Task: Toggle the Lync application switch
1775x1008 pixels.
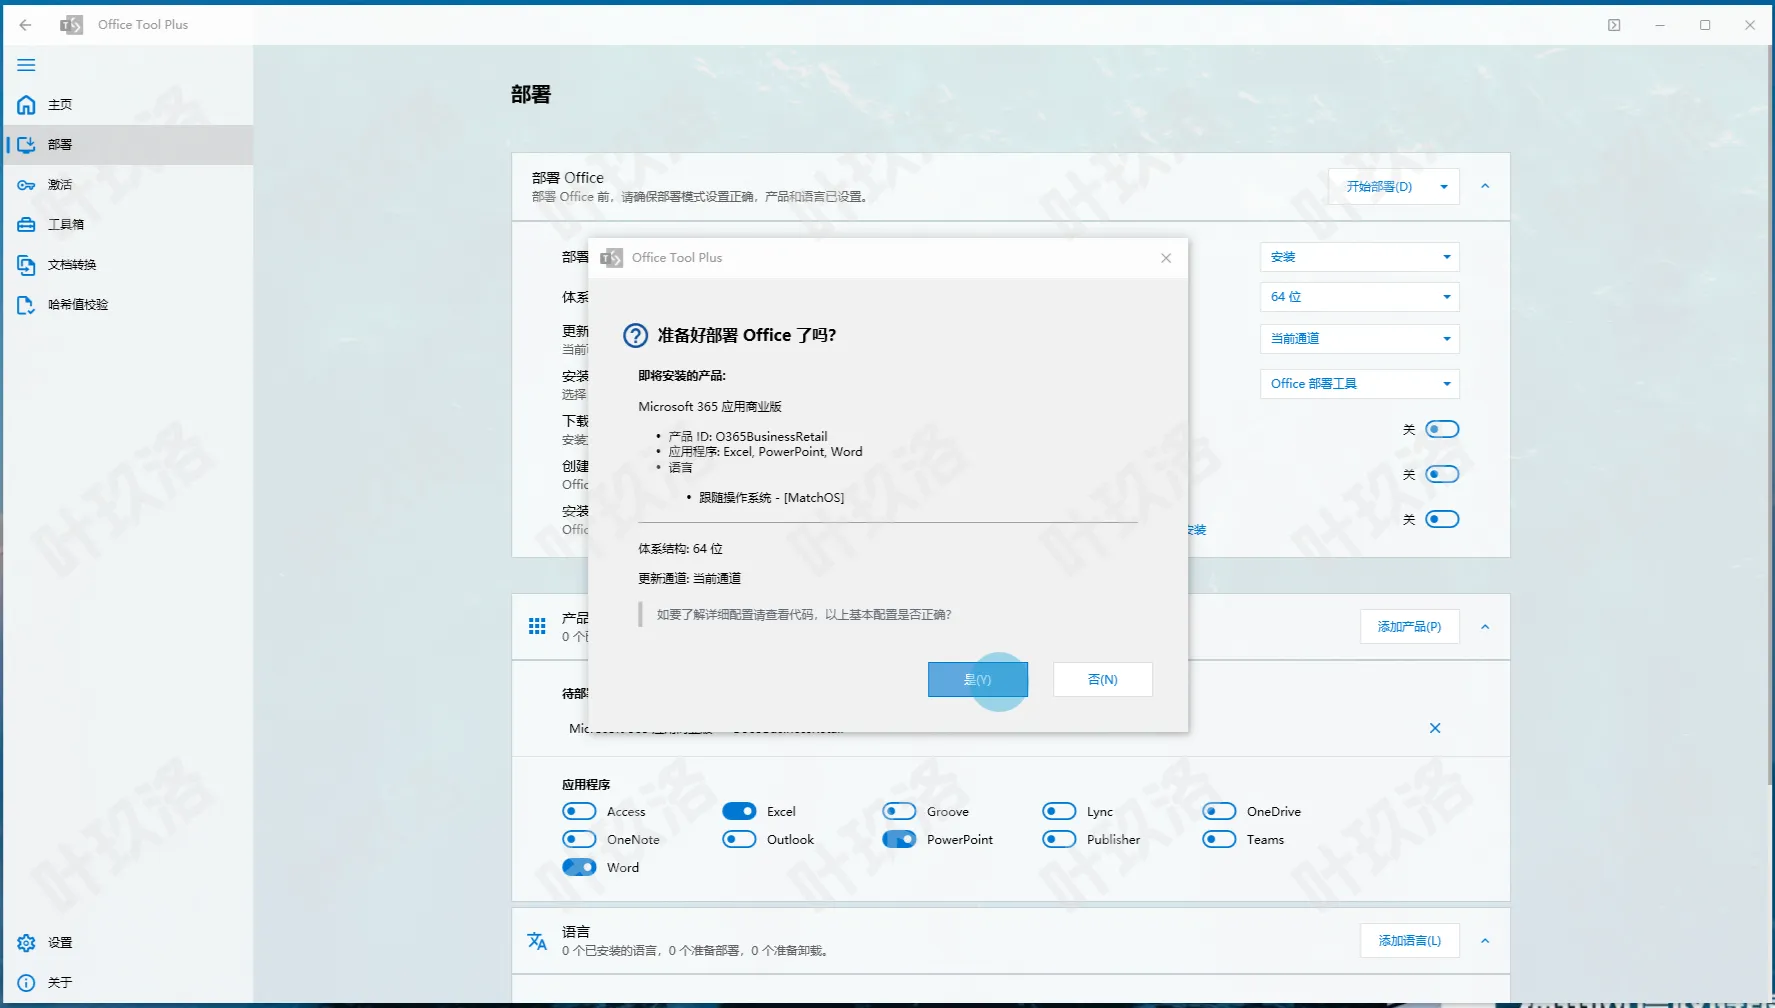Action: 1059,811
